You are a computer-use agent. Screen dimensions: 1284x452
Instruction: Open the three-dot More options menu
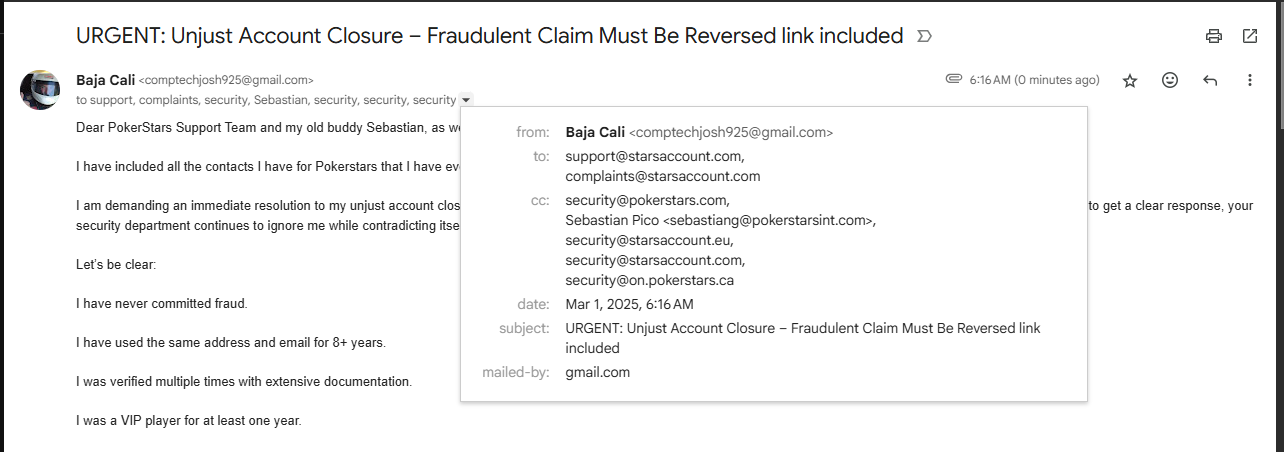pyautogui.click(x=1250, y=80)
